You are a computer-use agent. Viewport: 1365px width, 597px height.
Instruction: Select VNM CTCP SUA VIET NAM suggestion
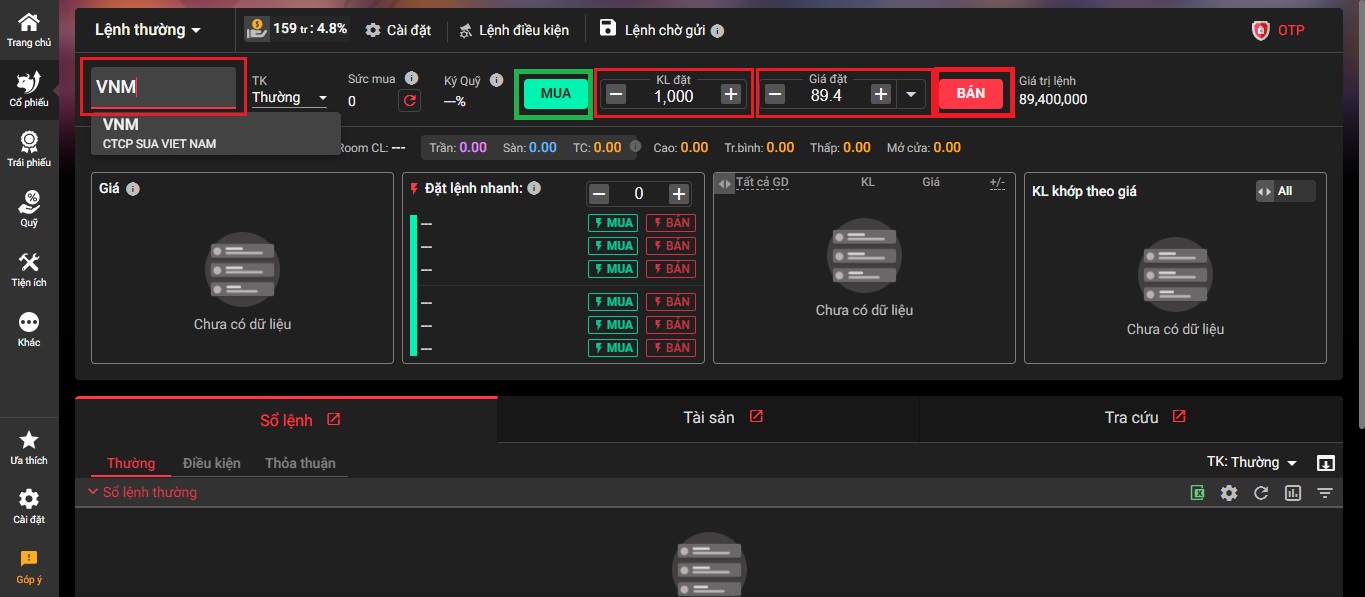(216, 133)
